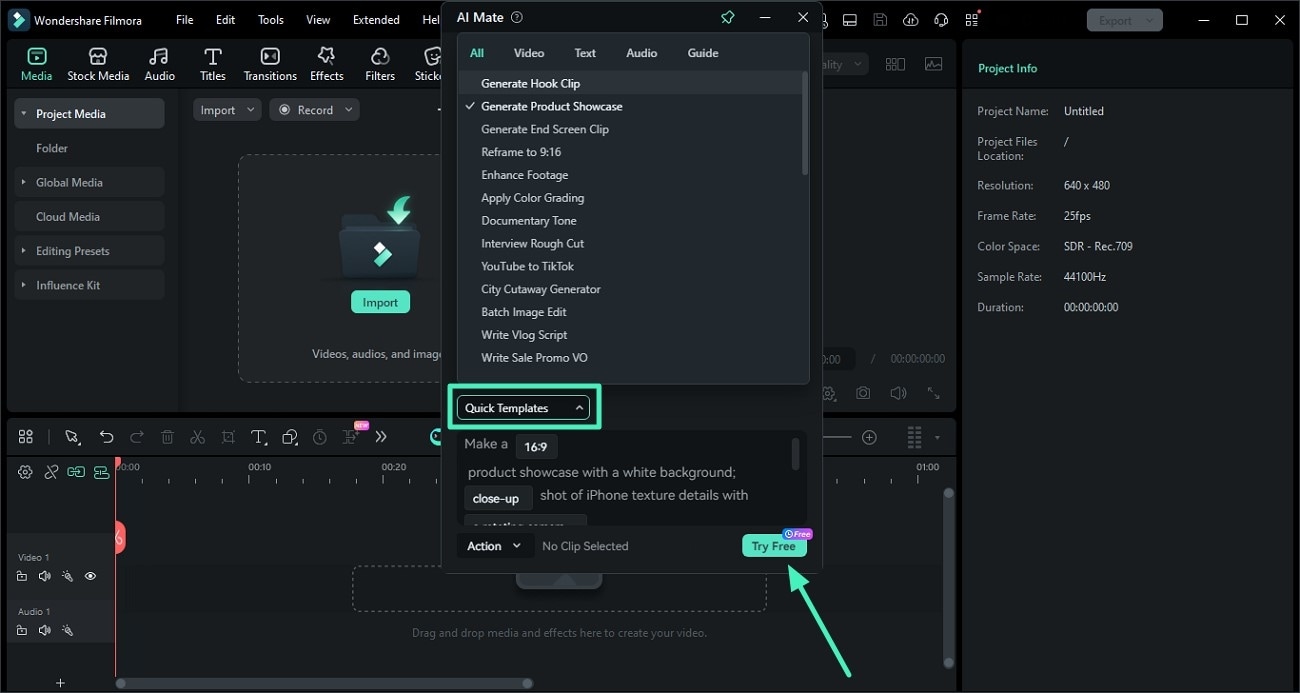Collapse the Project Media tree item
Screen dimensions: 1300x693
click(23, 114)
